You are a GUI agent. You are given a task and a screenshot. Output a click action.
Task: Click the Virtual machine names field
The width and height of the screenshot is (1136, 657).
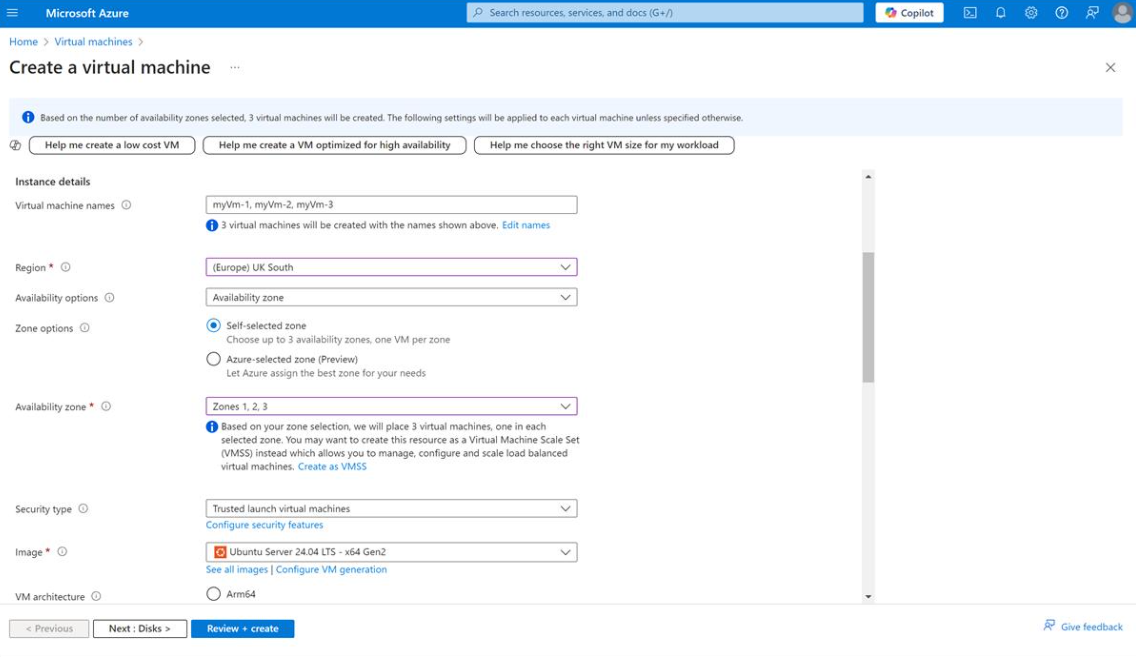[391, 205]
